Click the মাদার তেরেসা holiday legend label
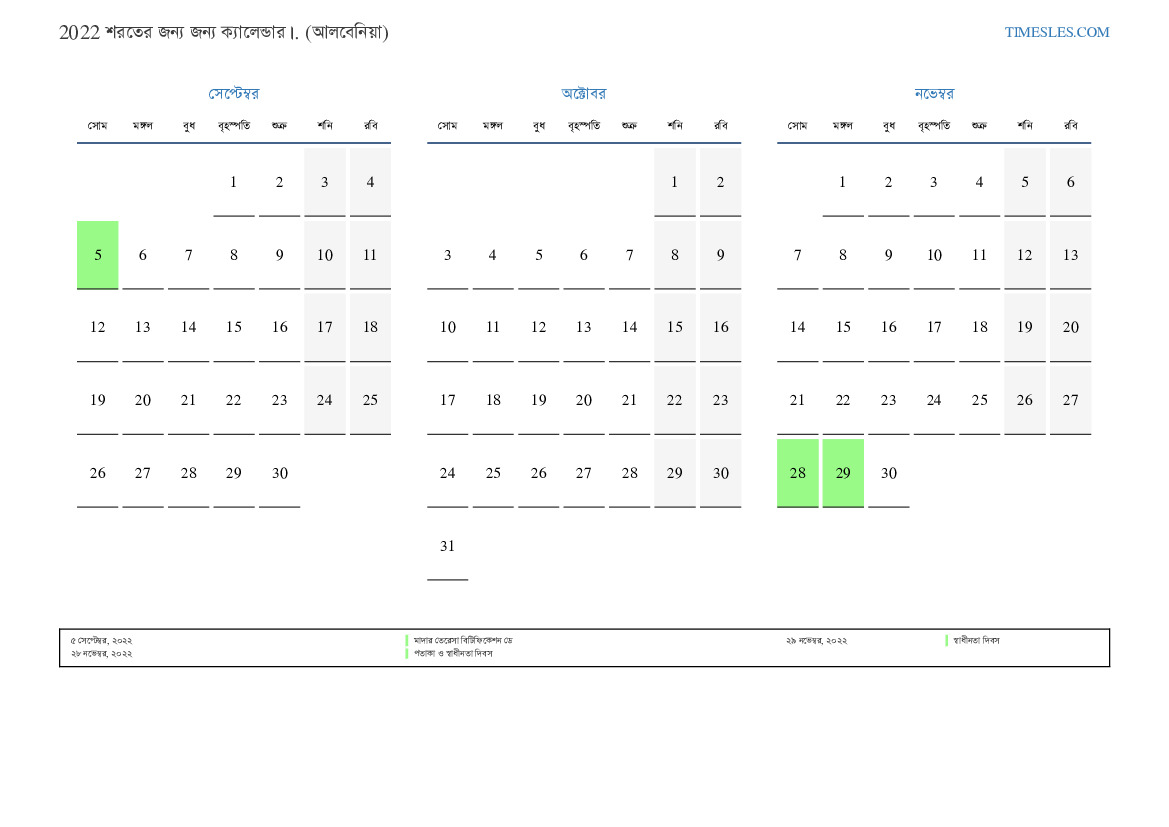Image resolution: width=1169 pixels, height=827 pixels. pyautogui.click(x=463, y=640)
